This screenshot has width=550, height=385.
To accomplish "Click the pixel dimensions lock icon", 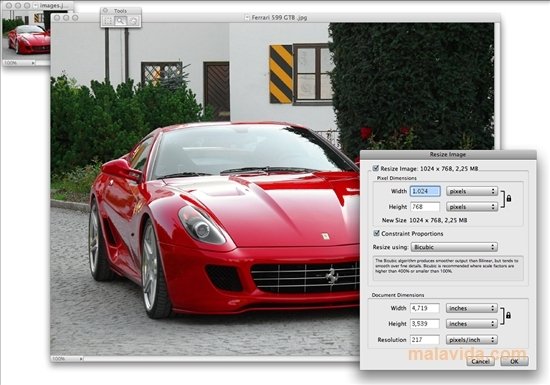I will coord(509,198).
